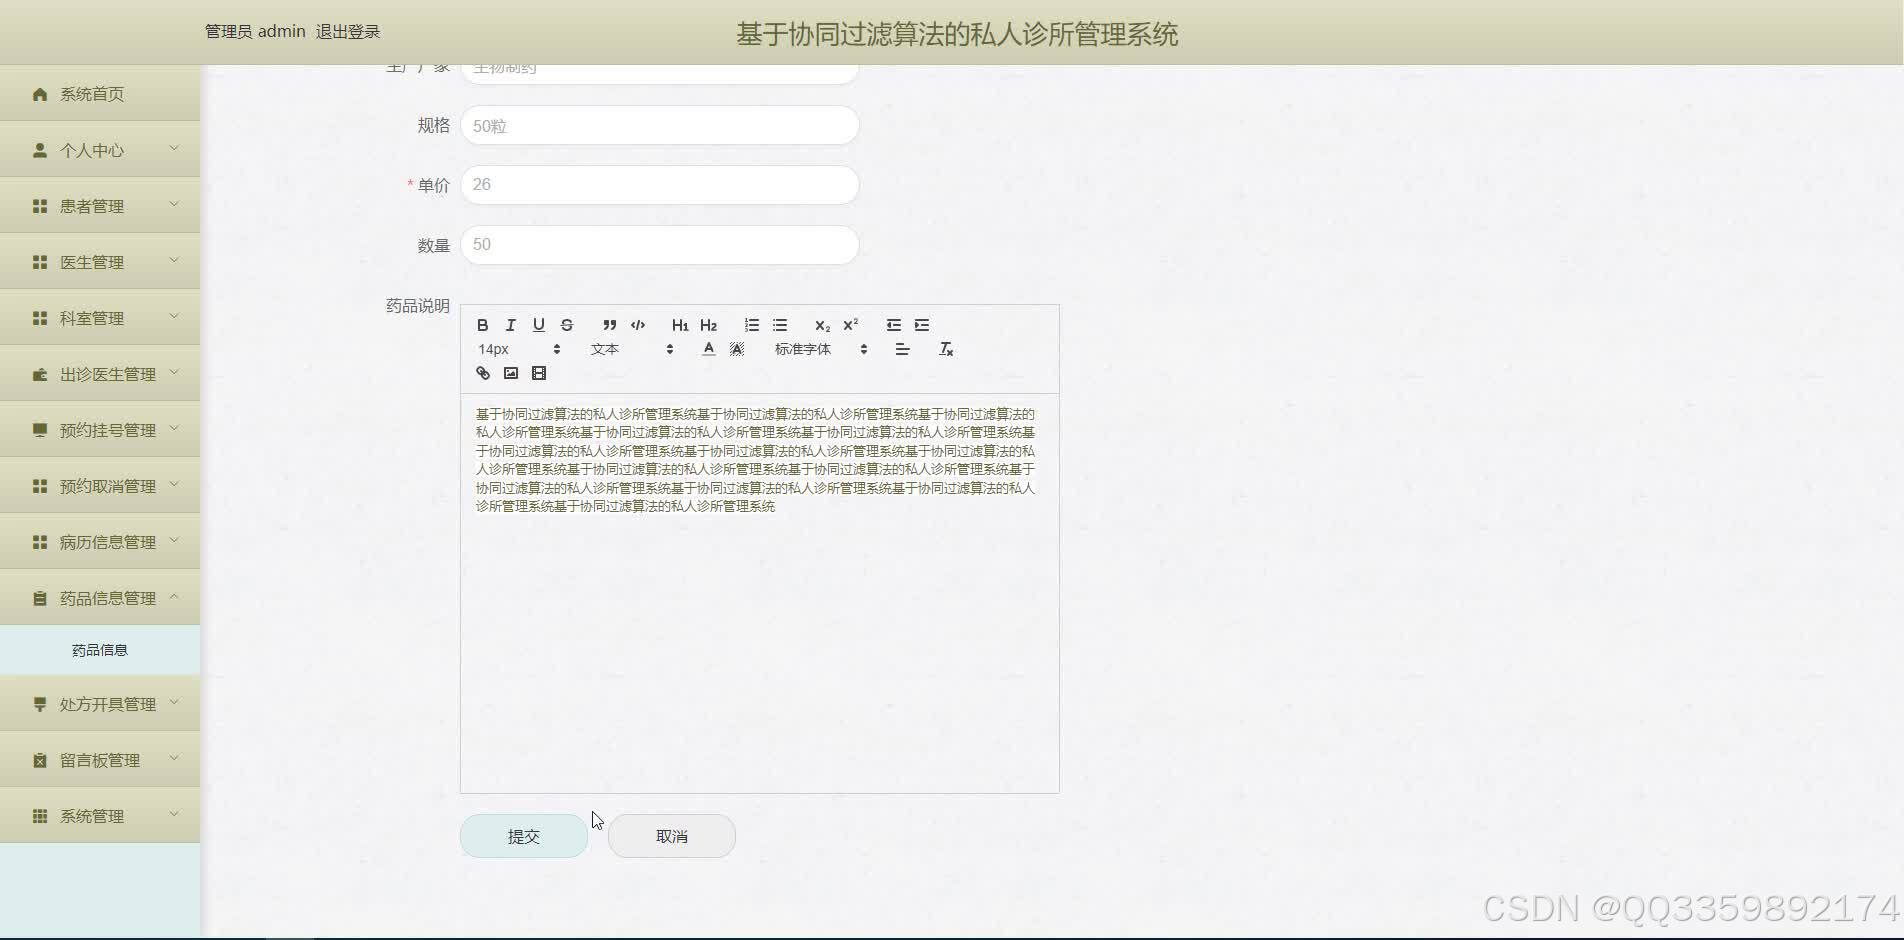Toggle italic formatting in editor

coord(511,325)
